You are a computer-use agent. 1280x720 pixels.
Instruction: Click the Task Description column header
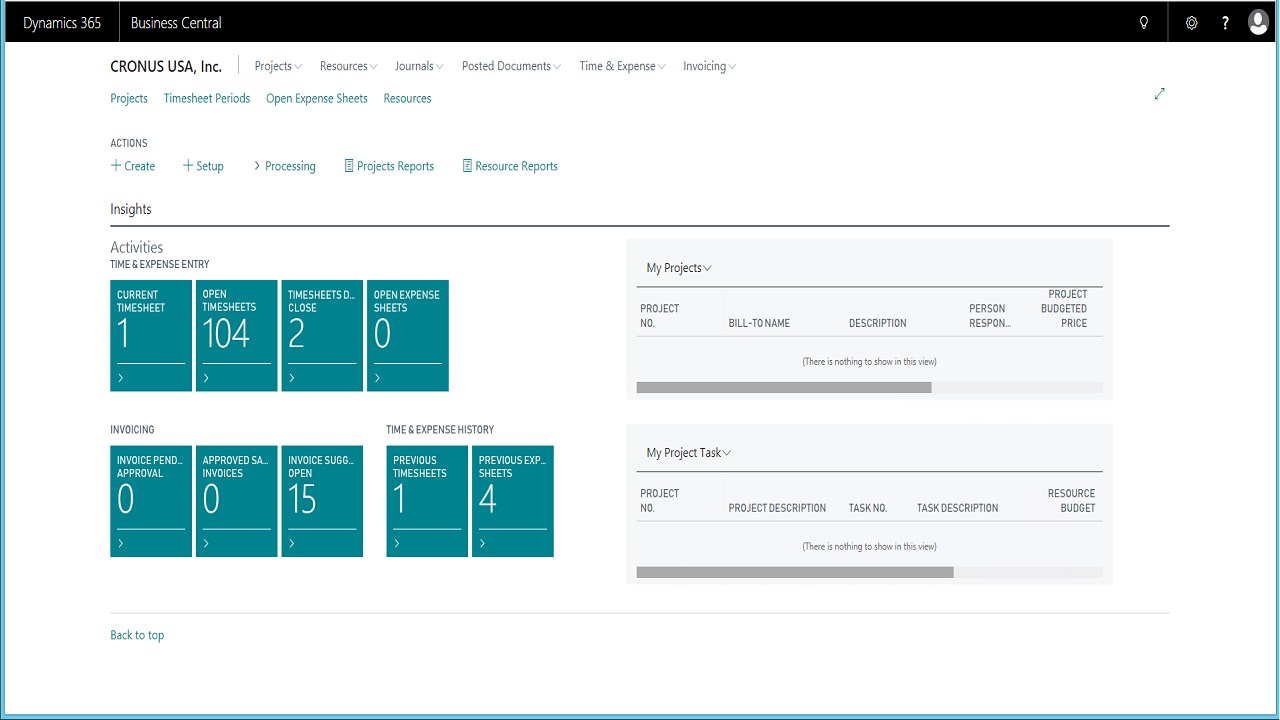click(957, 508)
